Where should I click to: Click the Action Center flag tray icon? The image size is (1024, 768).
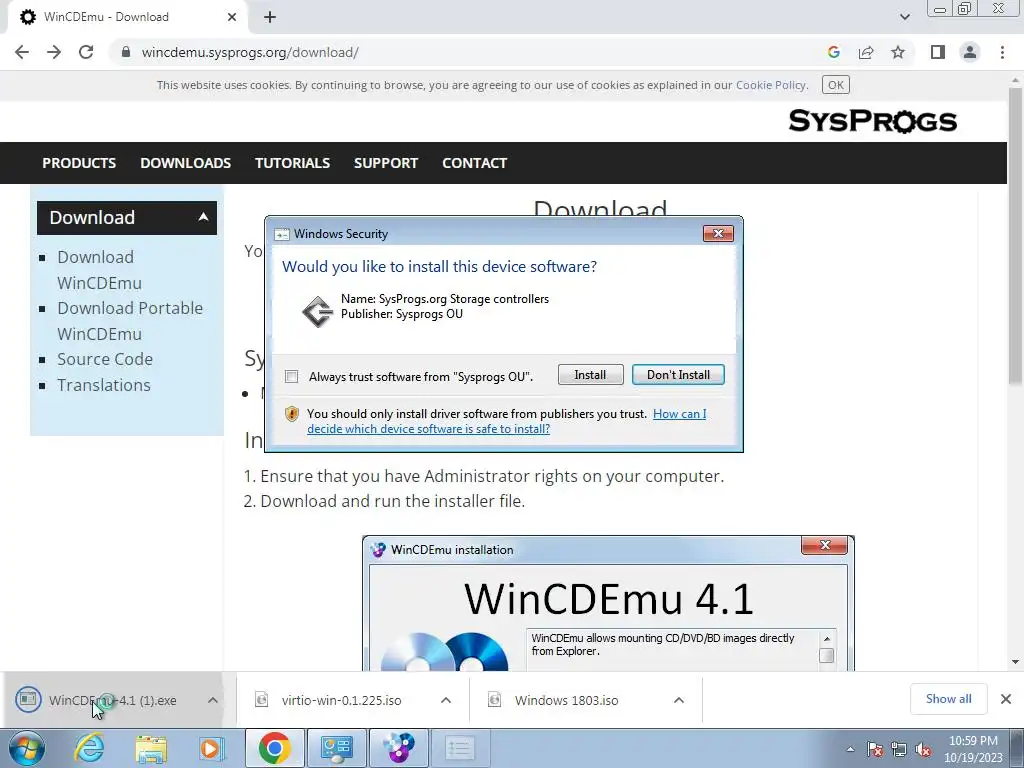coord(875,749)
